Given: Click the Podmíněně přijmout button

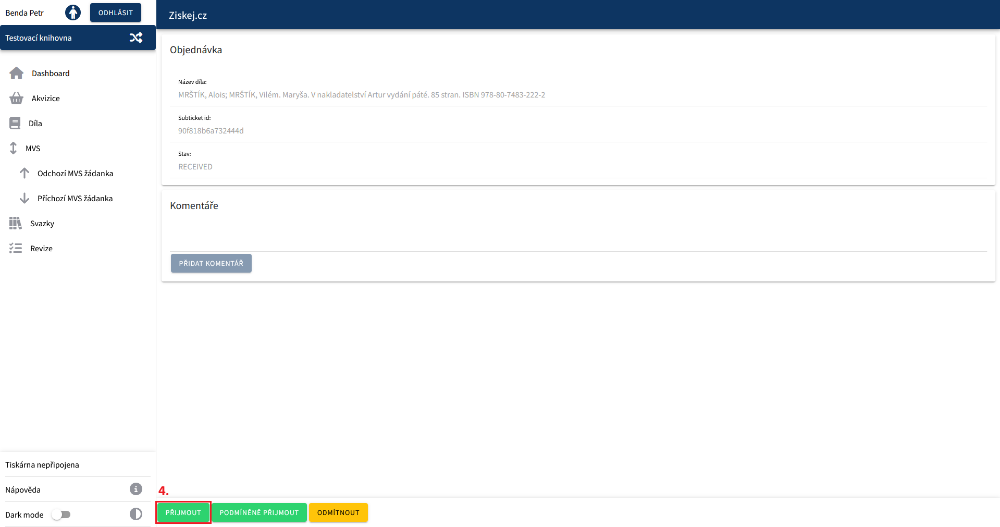Looking at the screenshot, I should pos(259,512).
